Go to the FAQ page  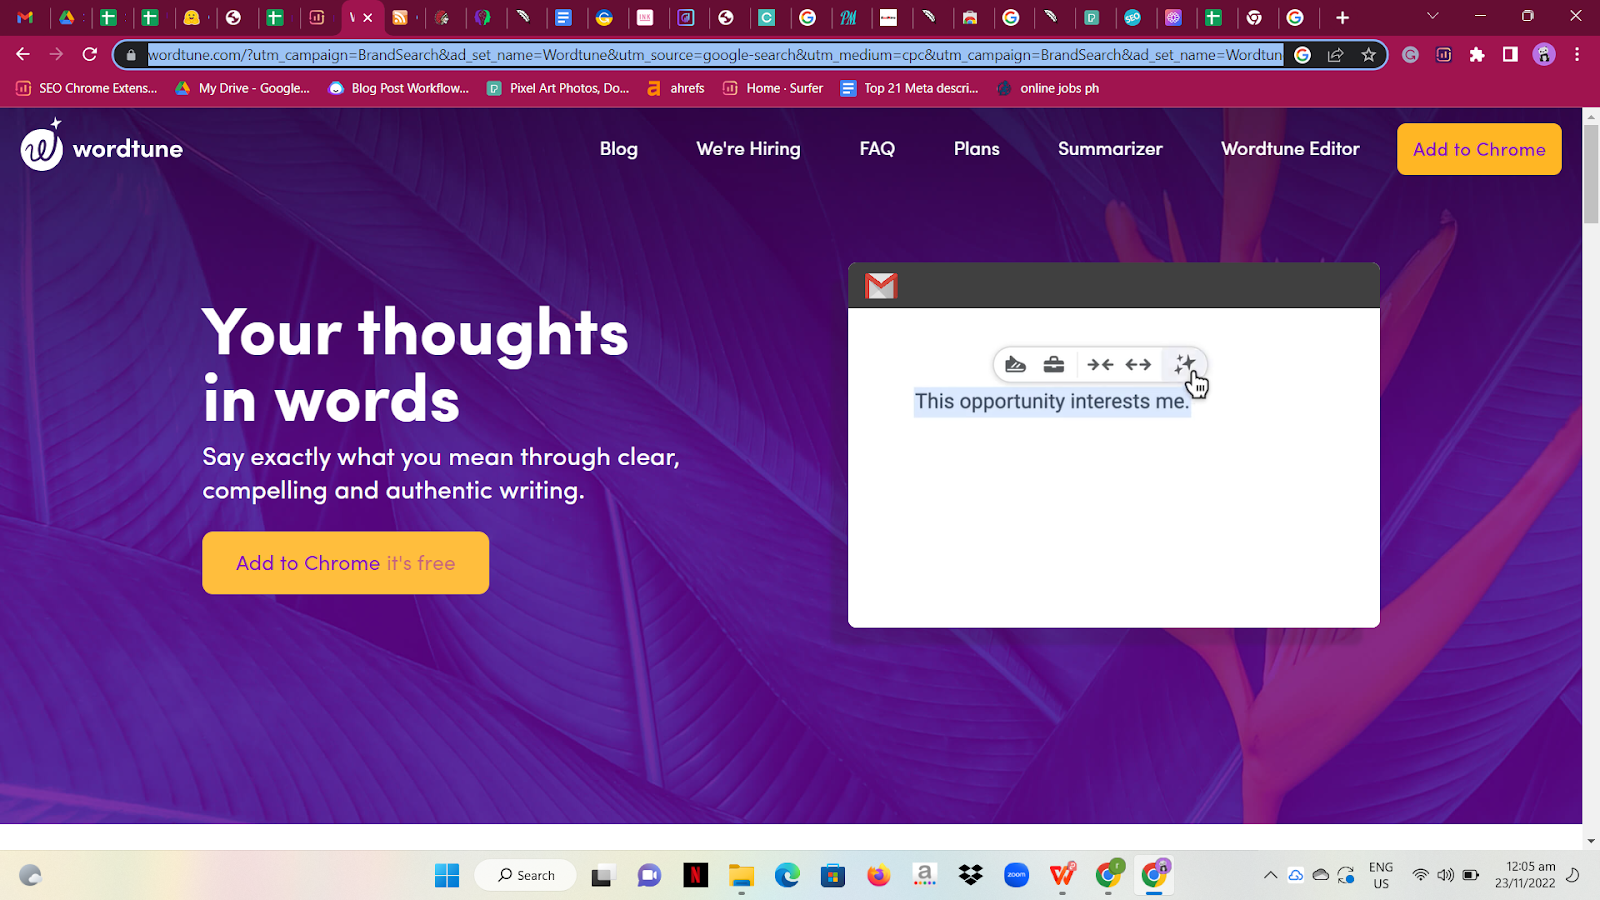tap(877, 149)
